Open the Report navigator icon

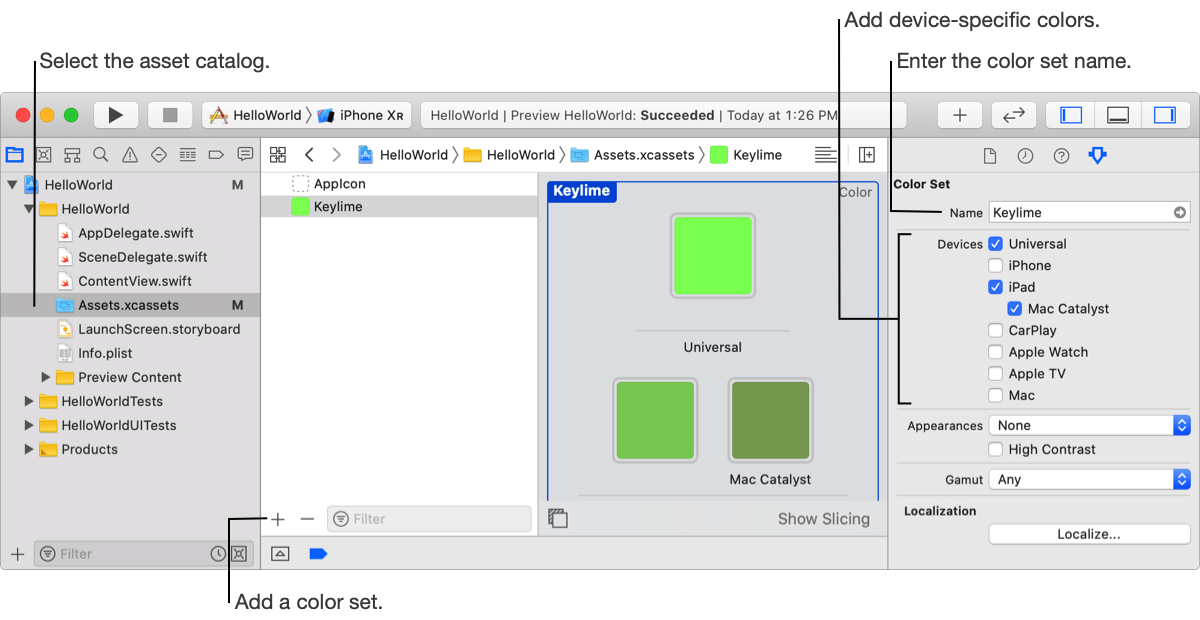pyautogui.click(x=245, y=155)
